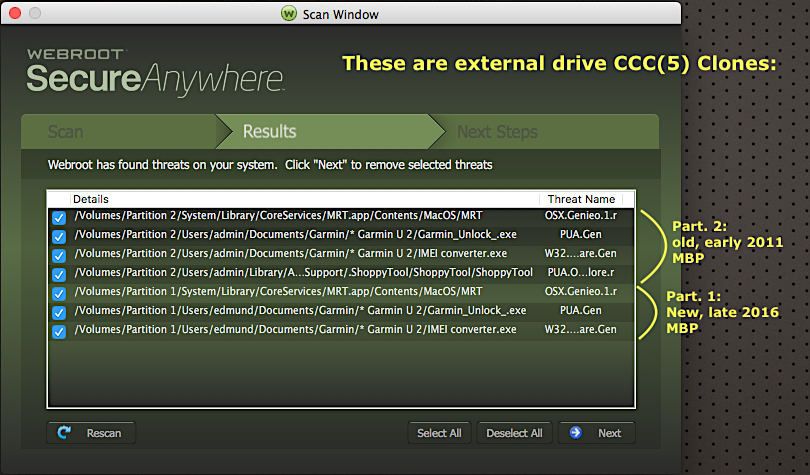Click the Rescan refresh arrow icon
The width and height of the screenshot is (810, 475).
click(65, 433)
